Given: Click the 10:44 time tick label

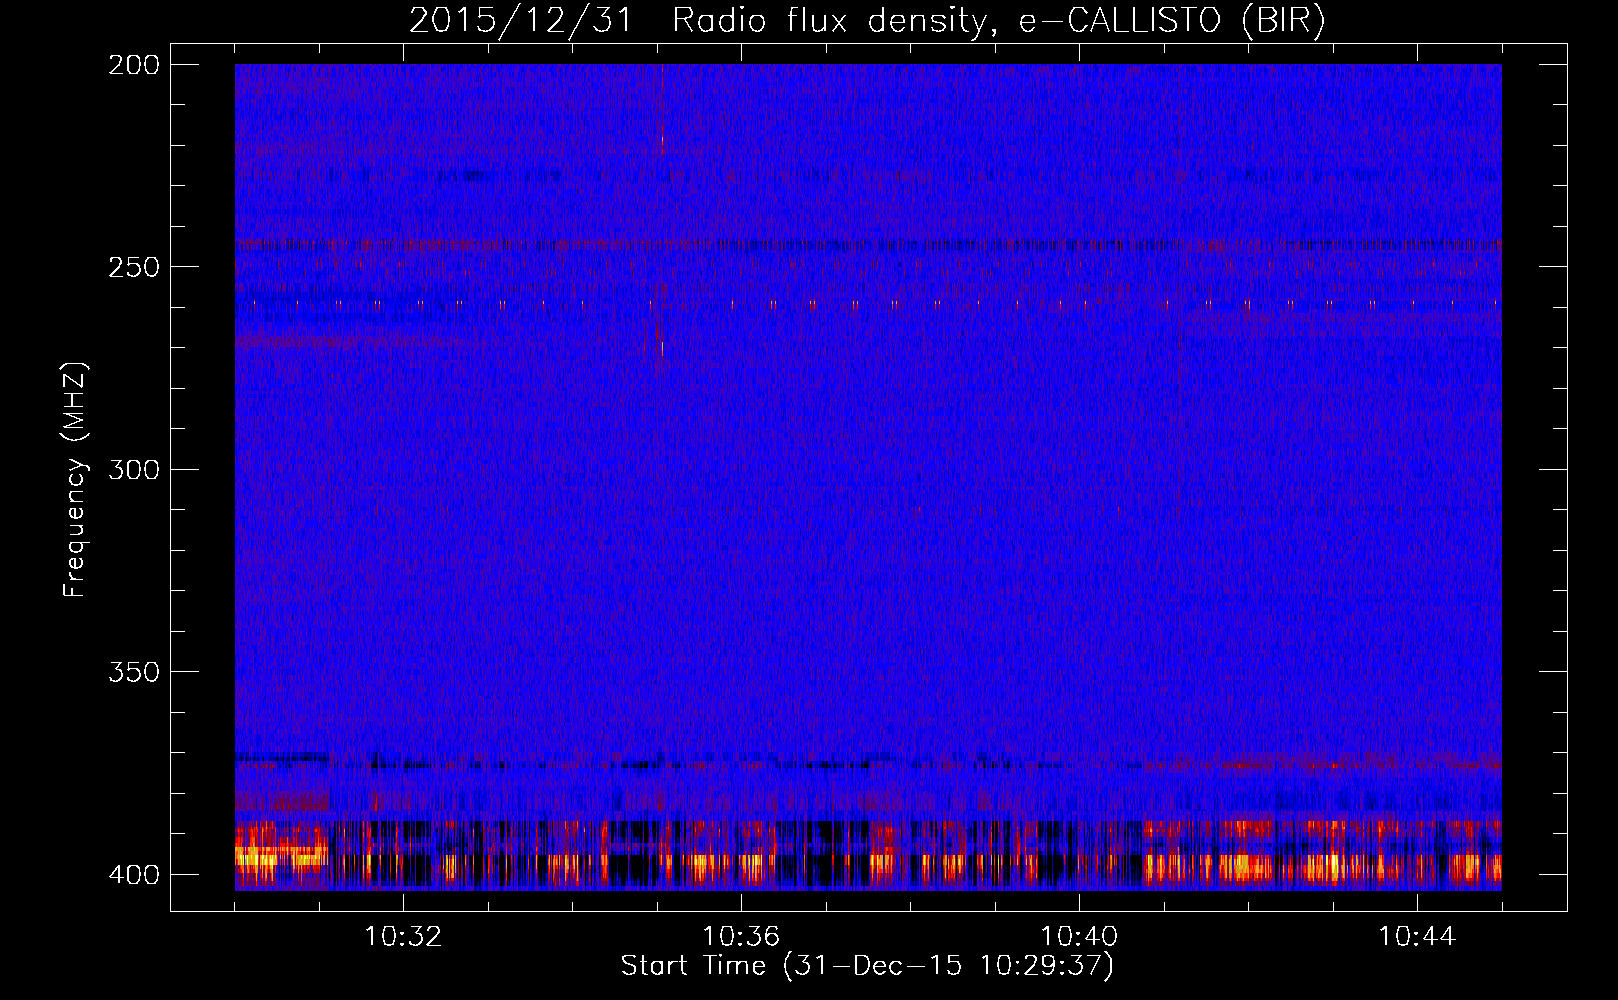Looking at the screenshot, I should click(1417, 937).
